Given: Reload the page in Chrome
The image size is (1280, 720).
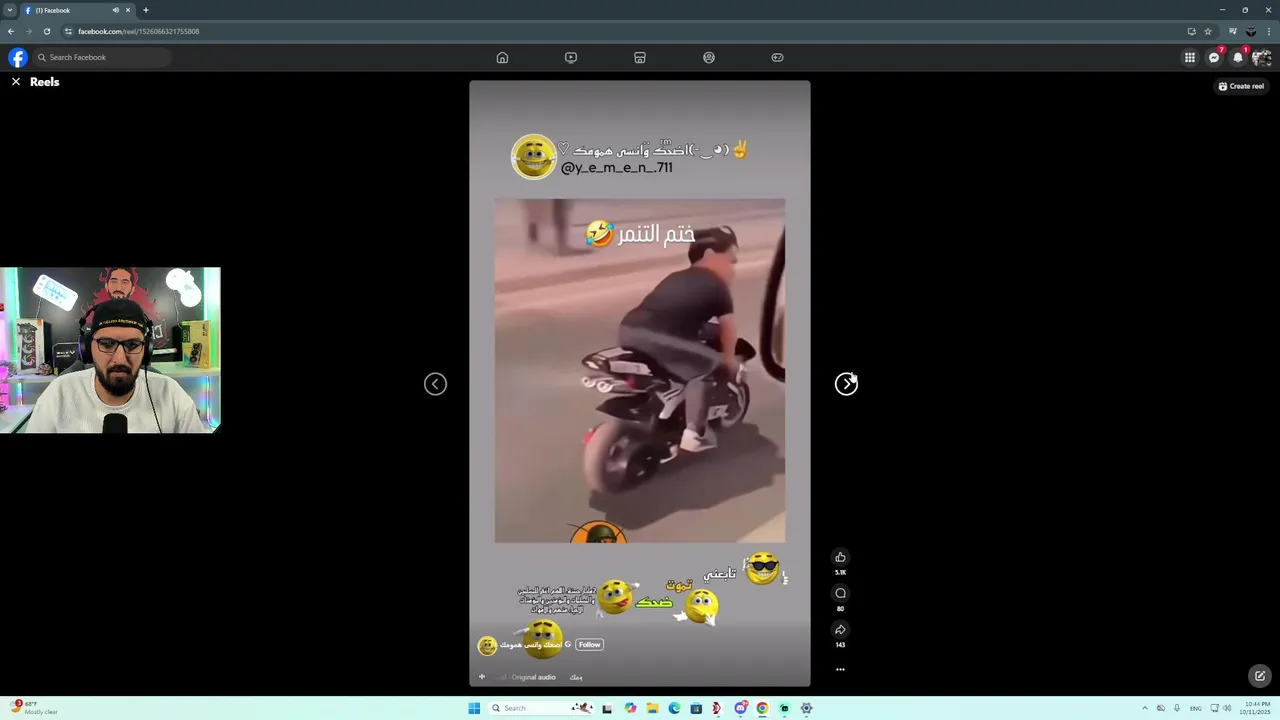Looking at the screenshot, I should click(x=46, y=31).
